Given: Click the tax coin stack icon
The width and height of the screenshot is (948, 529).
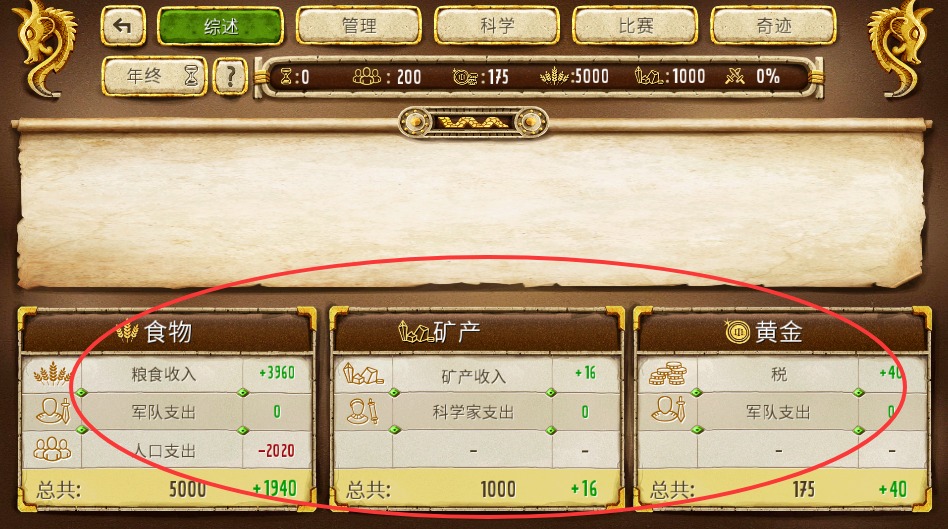Looking at the screenshot, I should 667,374.
